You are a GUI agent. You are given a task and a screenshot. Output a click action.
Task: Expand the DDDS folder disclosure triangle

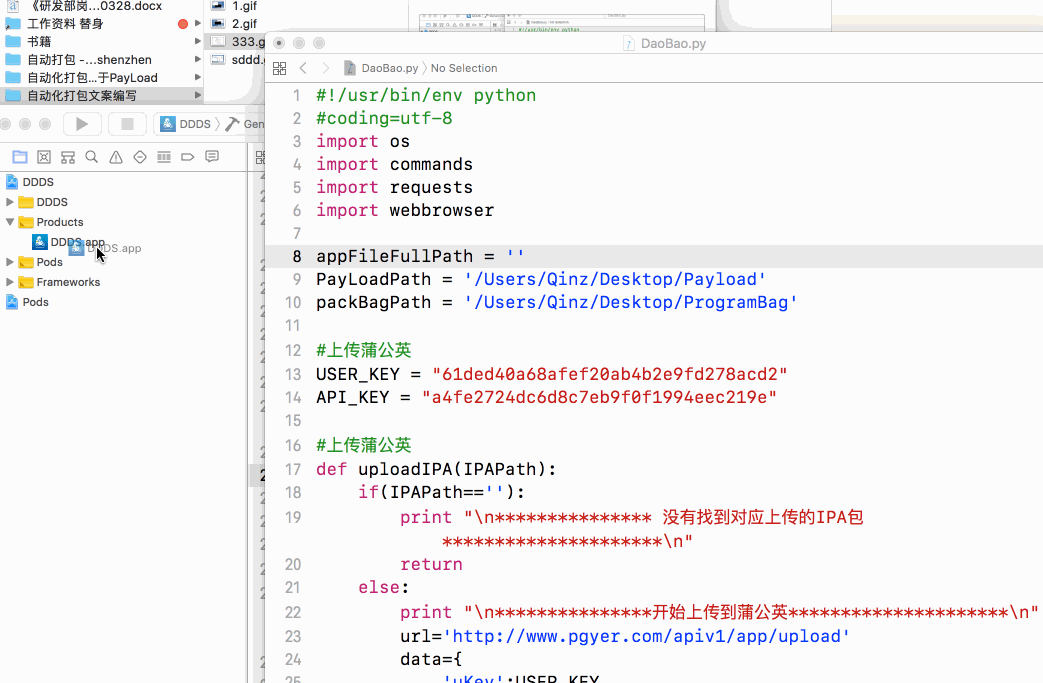pos(9,202)
